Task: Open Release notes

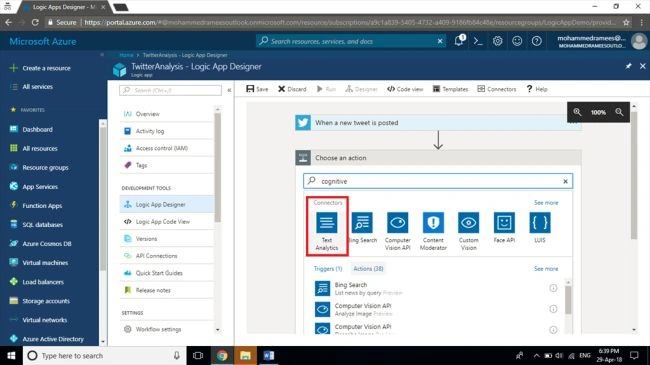Action: 167,290
